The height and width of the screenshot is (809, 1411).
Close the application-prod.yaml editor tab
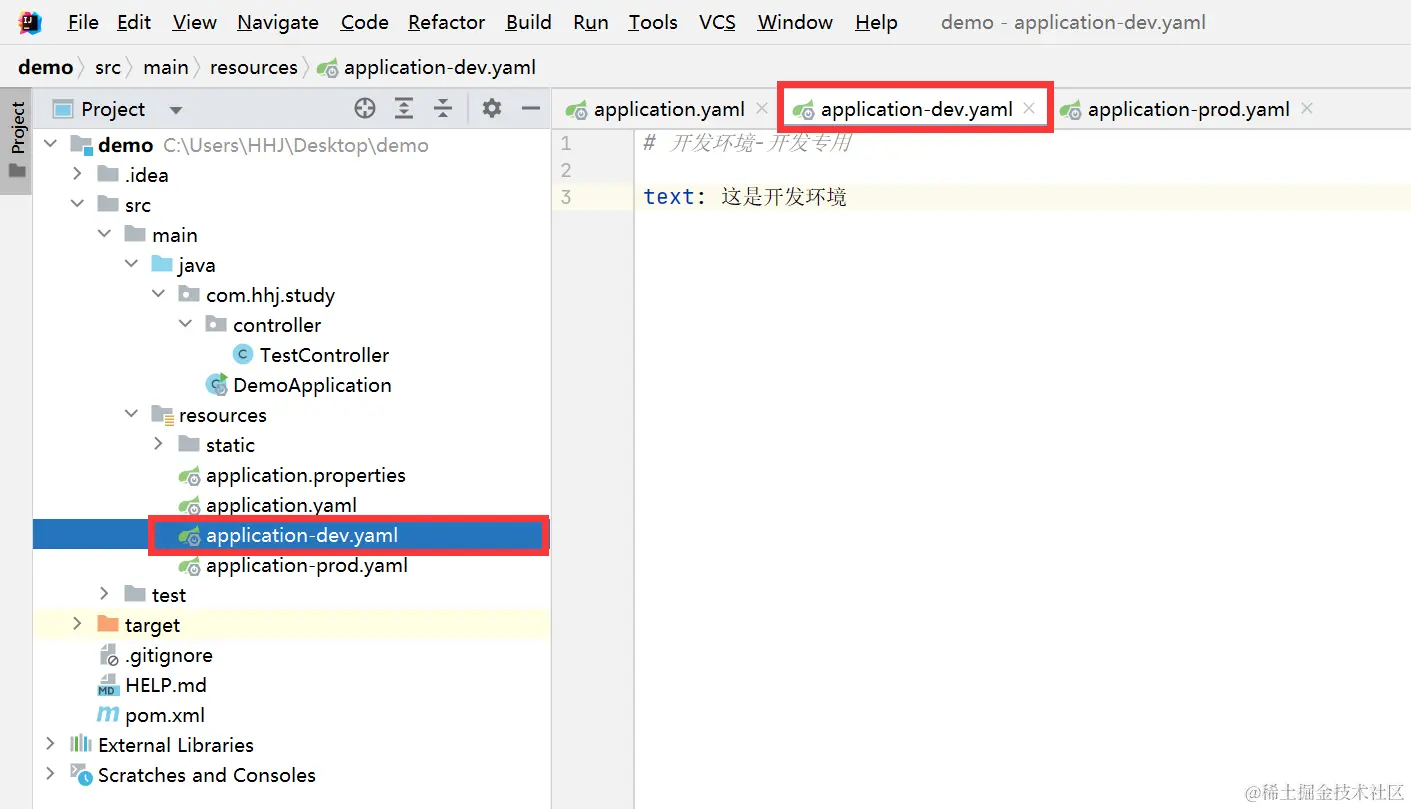(x=1306, y=108)
